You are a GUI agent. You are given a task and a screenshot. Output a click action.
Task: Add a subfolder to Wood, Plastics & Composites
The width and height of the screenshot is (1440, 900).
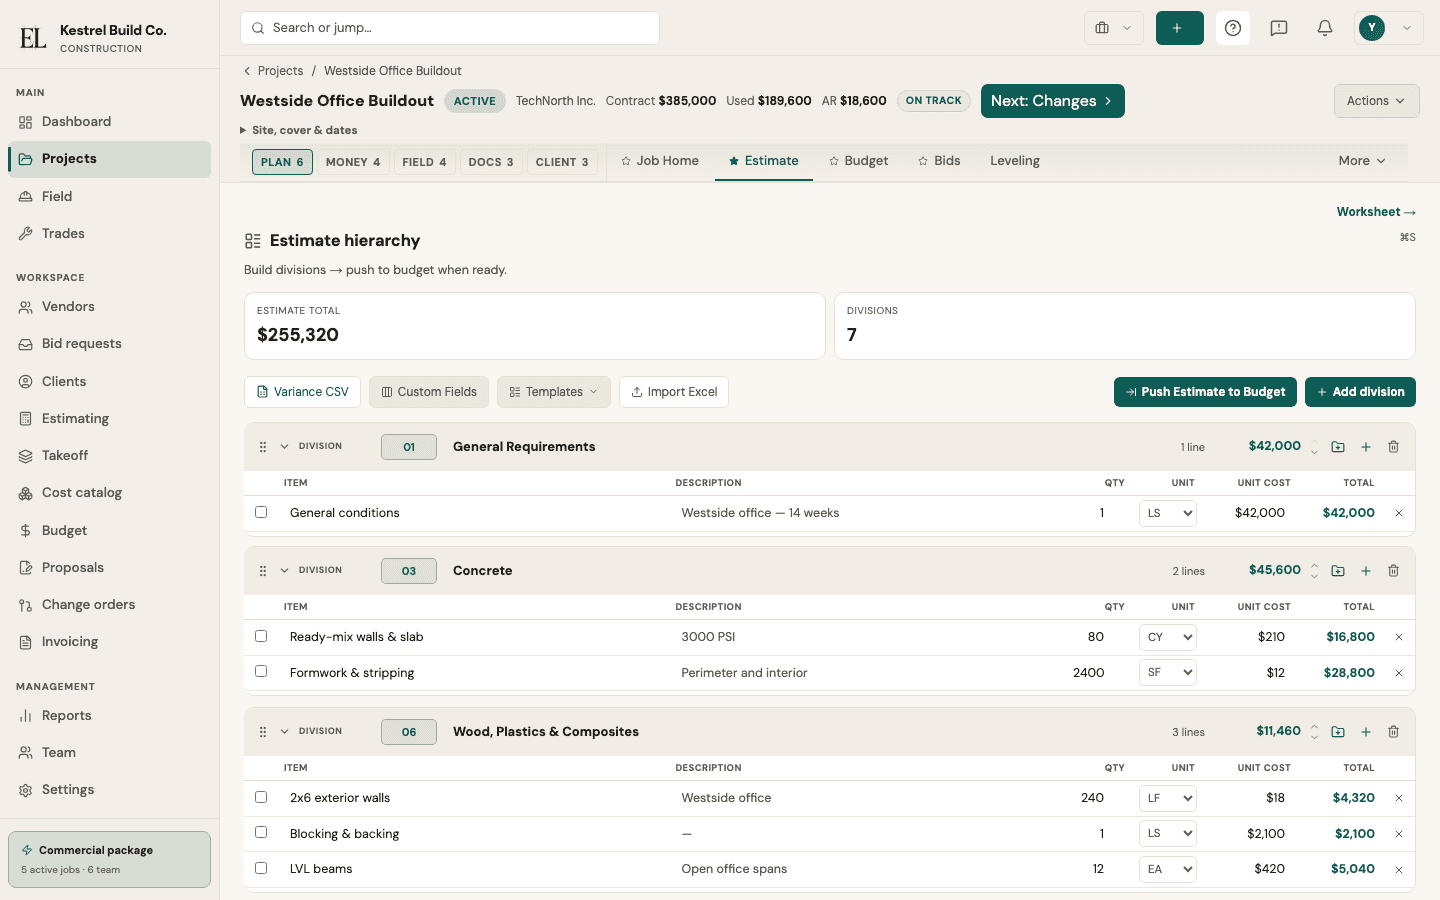[1338, 732]
